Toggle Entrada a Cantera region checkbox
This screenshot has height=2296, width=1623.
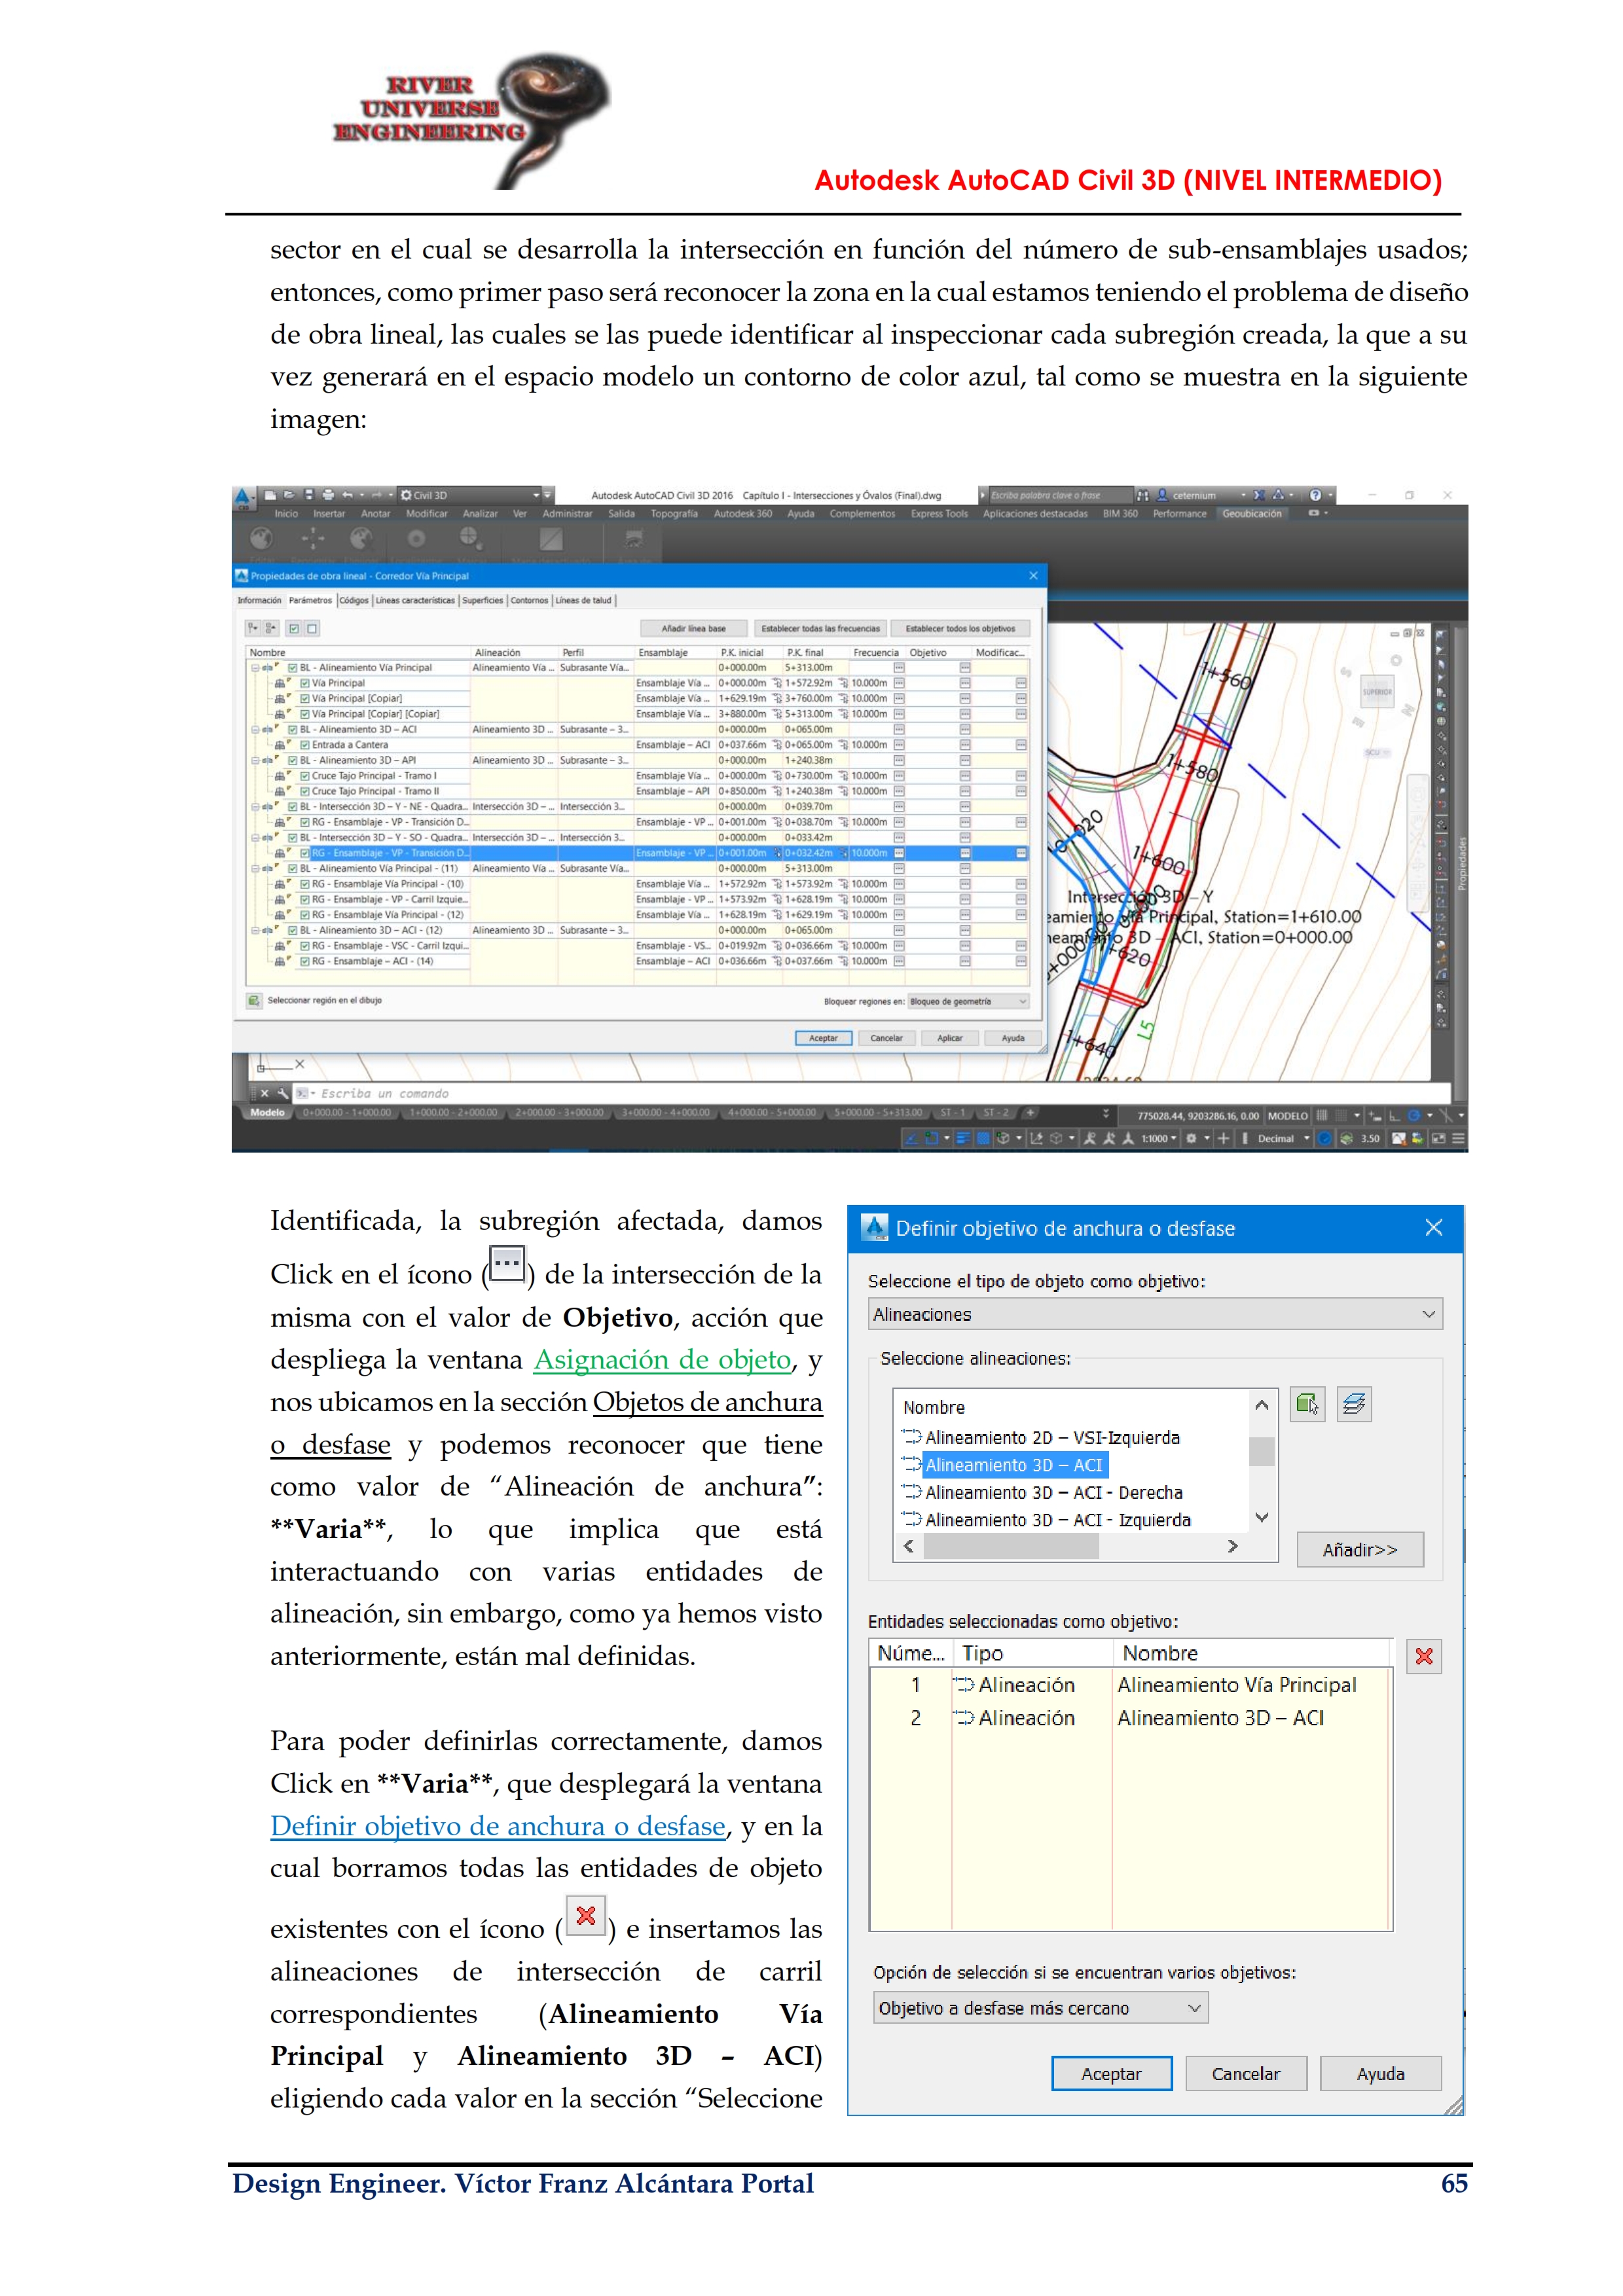tap(305, 745)
